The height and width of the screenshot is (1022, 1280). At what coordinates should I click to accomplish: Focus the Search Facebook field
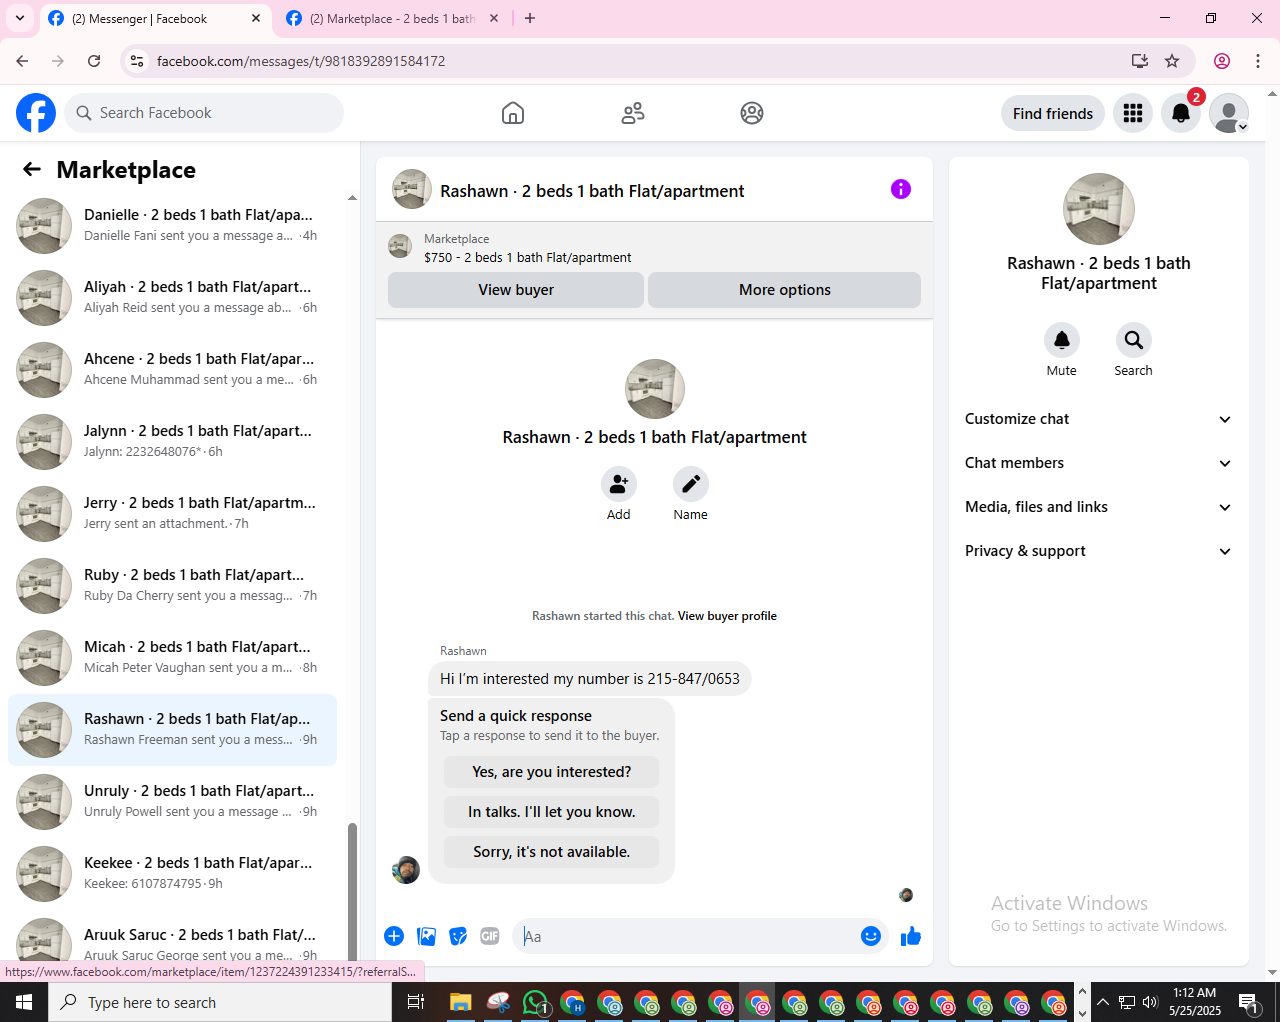click(x=204, y=113)
